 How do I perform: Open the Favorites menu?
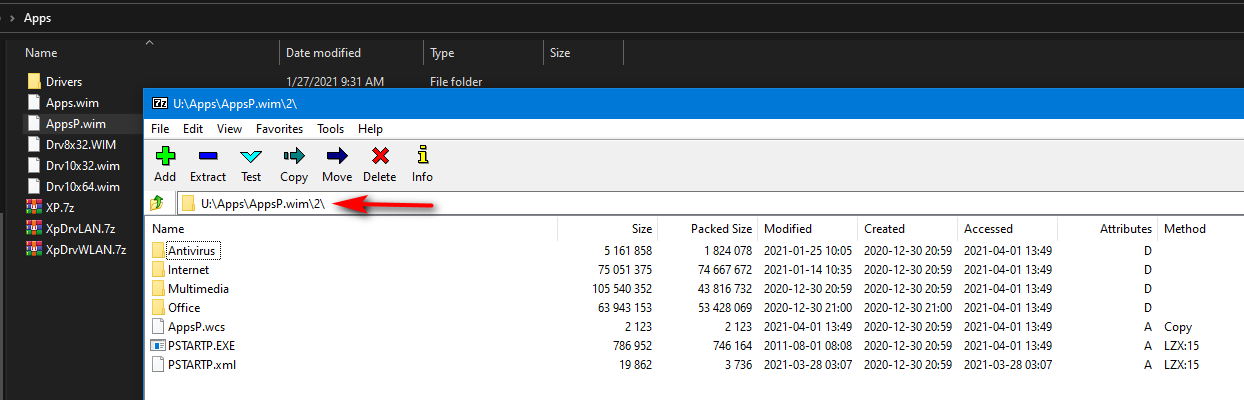click(280, 129)
